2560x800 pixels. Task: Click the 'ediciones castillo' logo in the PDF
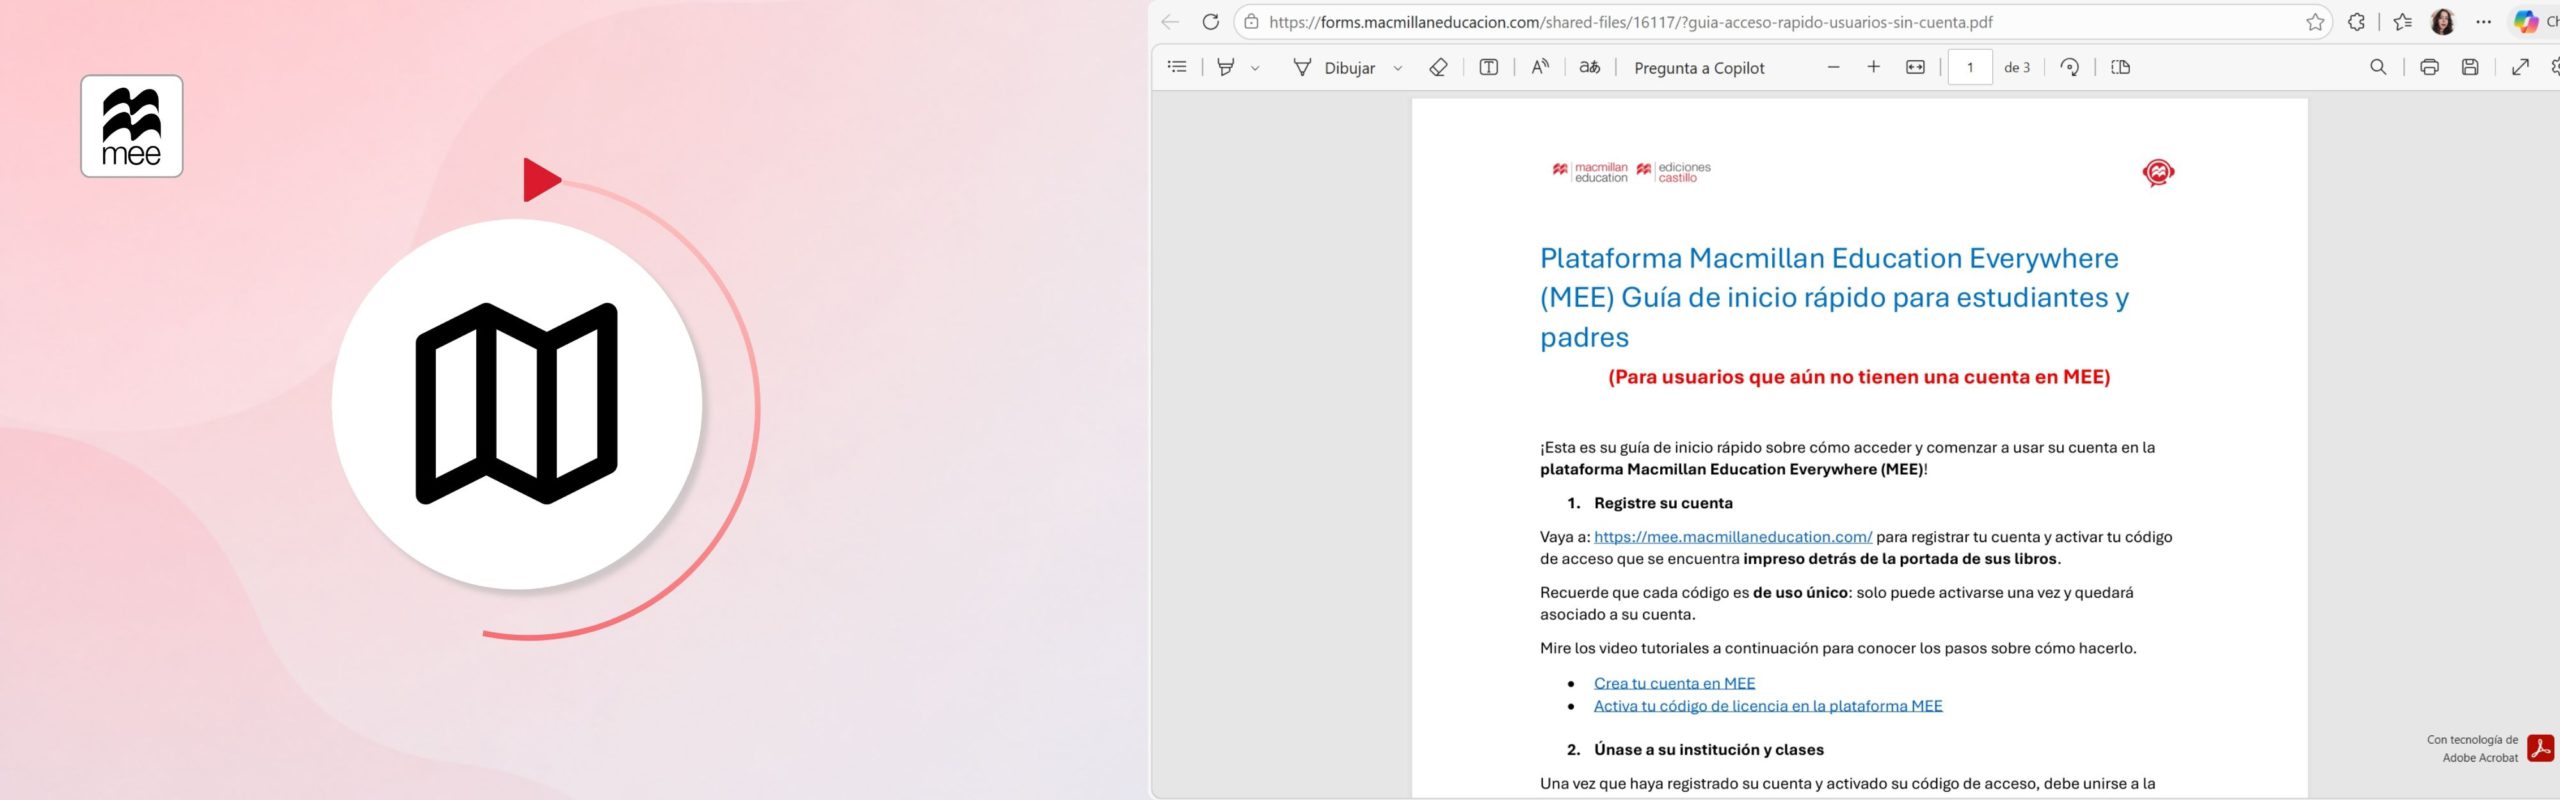[x=1674, y=172]
